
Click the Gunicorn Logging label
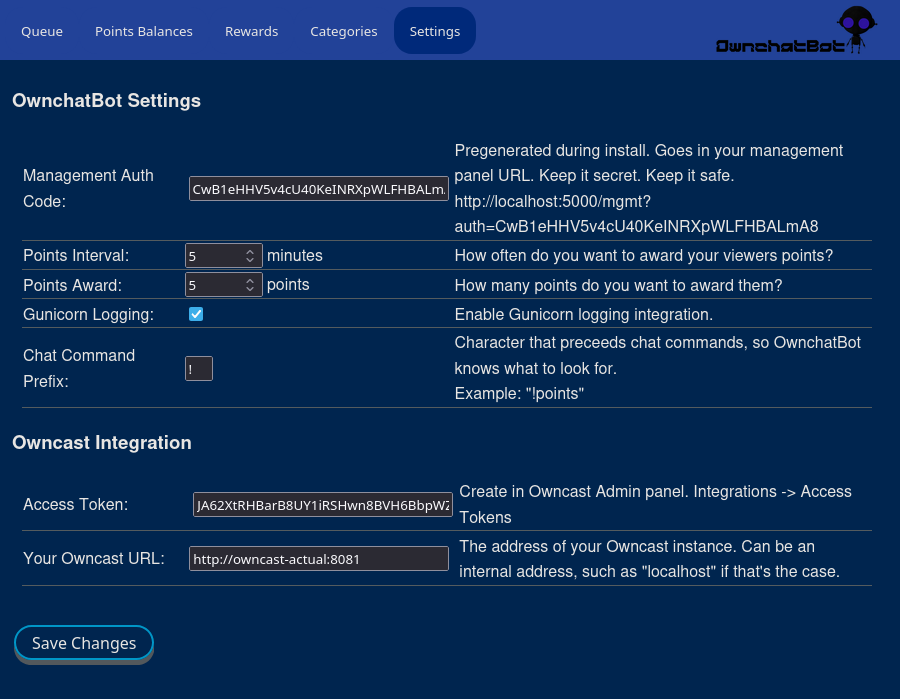(88, 314)
